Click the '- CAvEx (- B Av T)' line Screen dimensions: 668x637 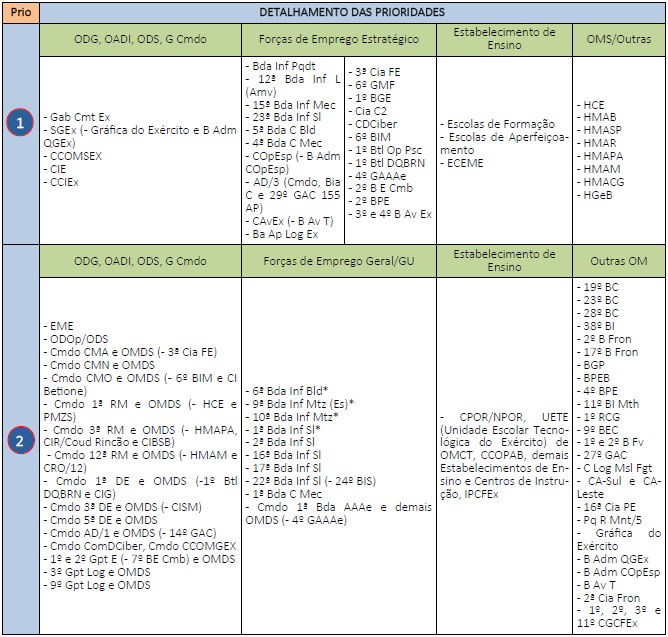pyautogui.click(x=289, y=222)
